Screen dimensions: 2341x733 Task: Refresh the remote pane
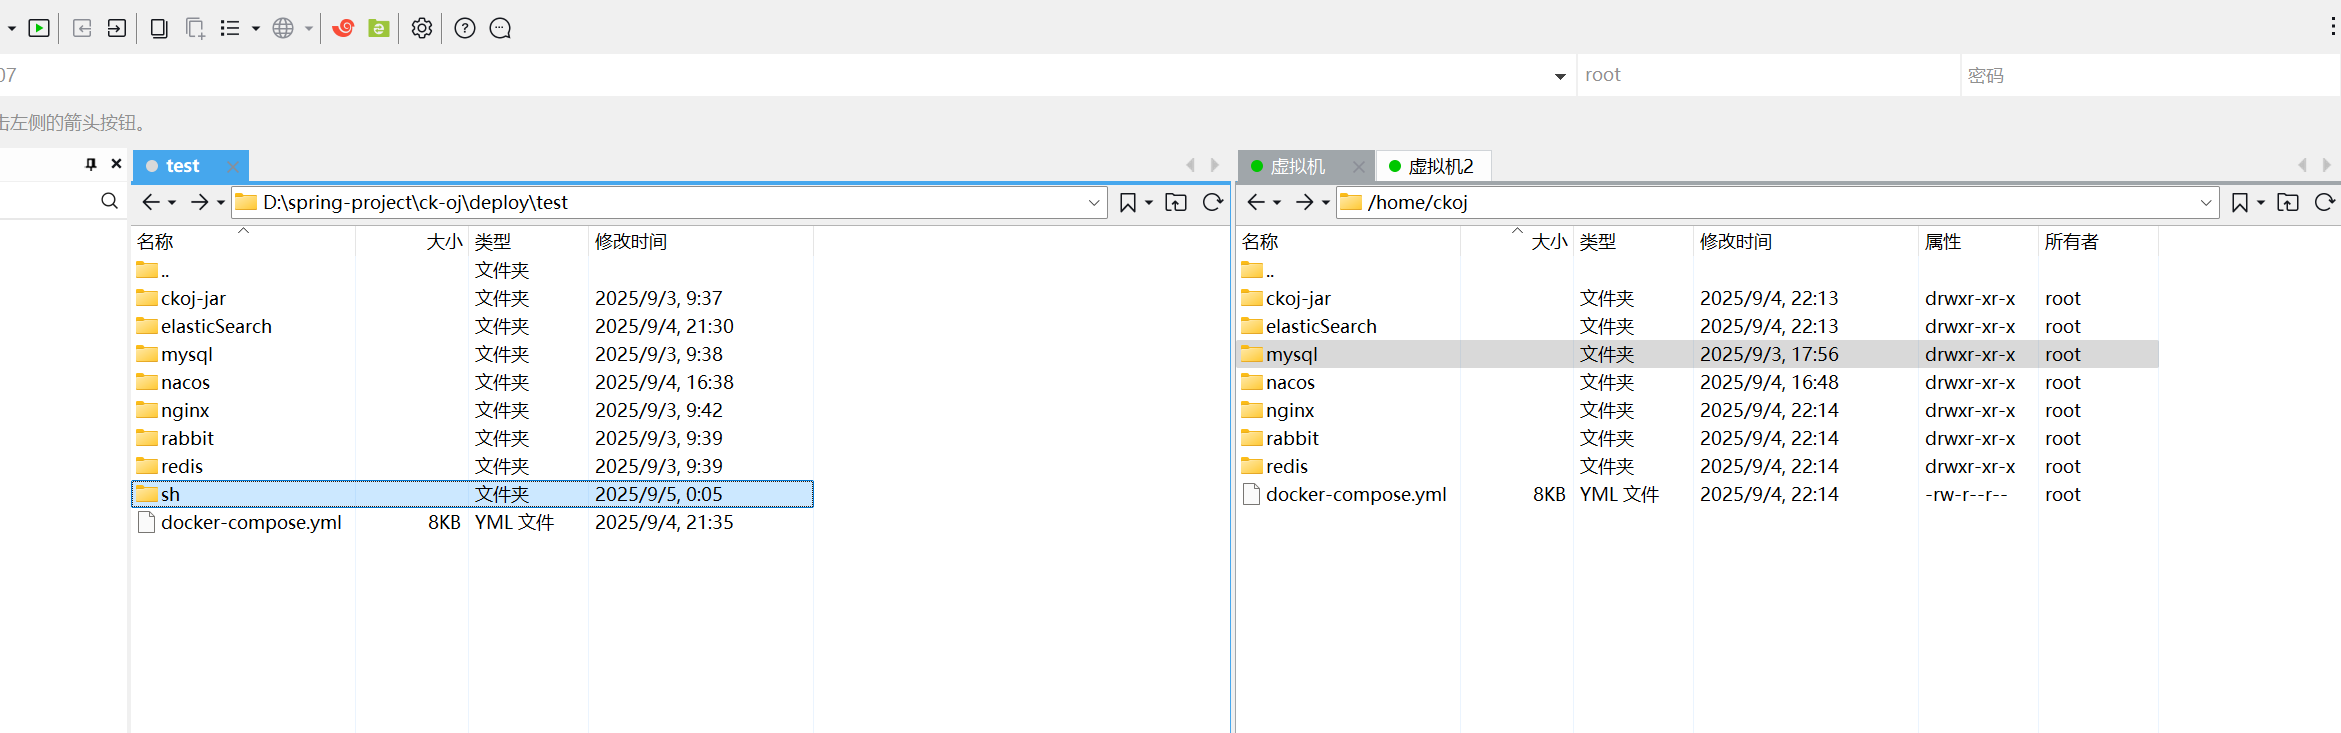tap(2325, 202)
